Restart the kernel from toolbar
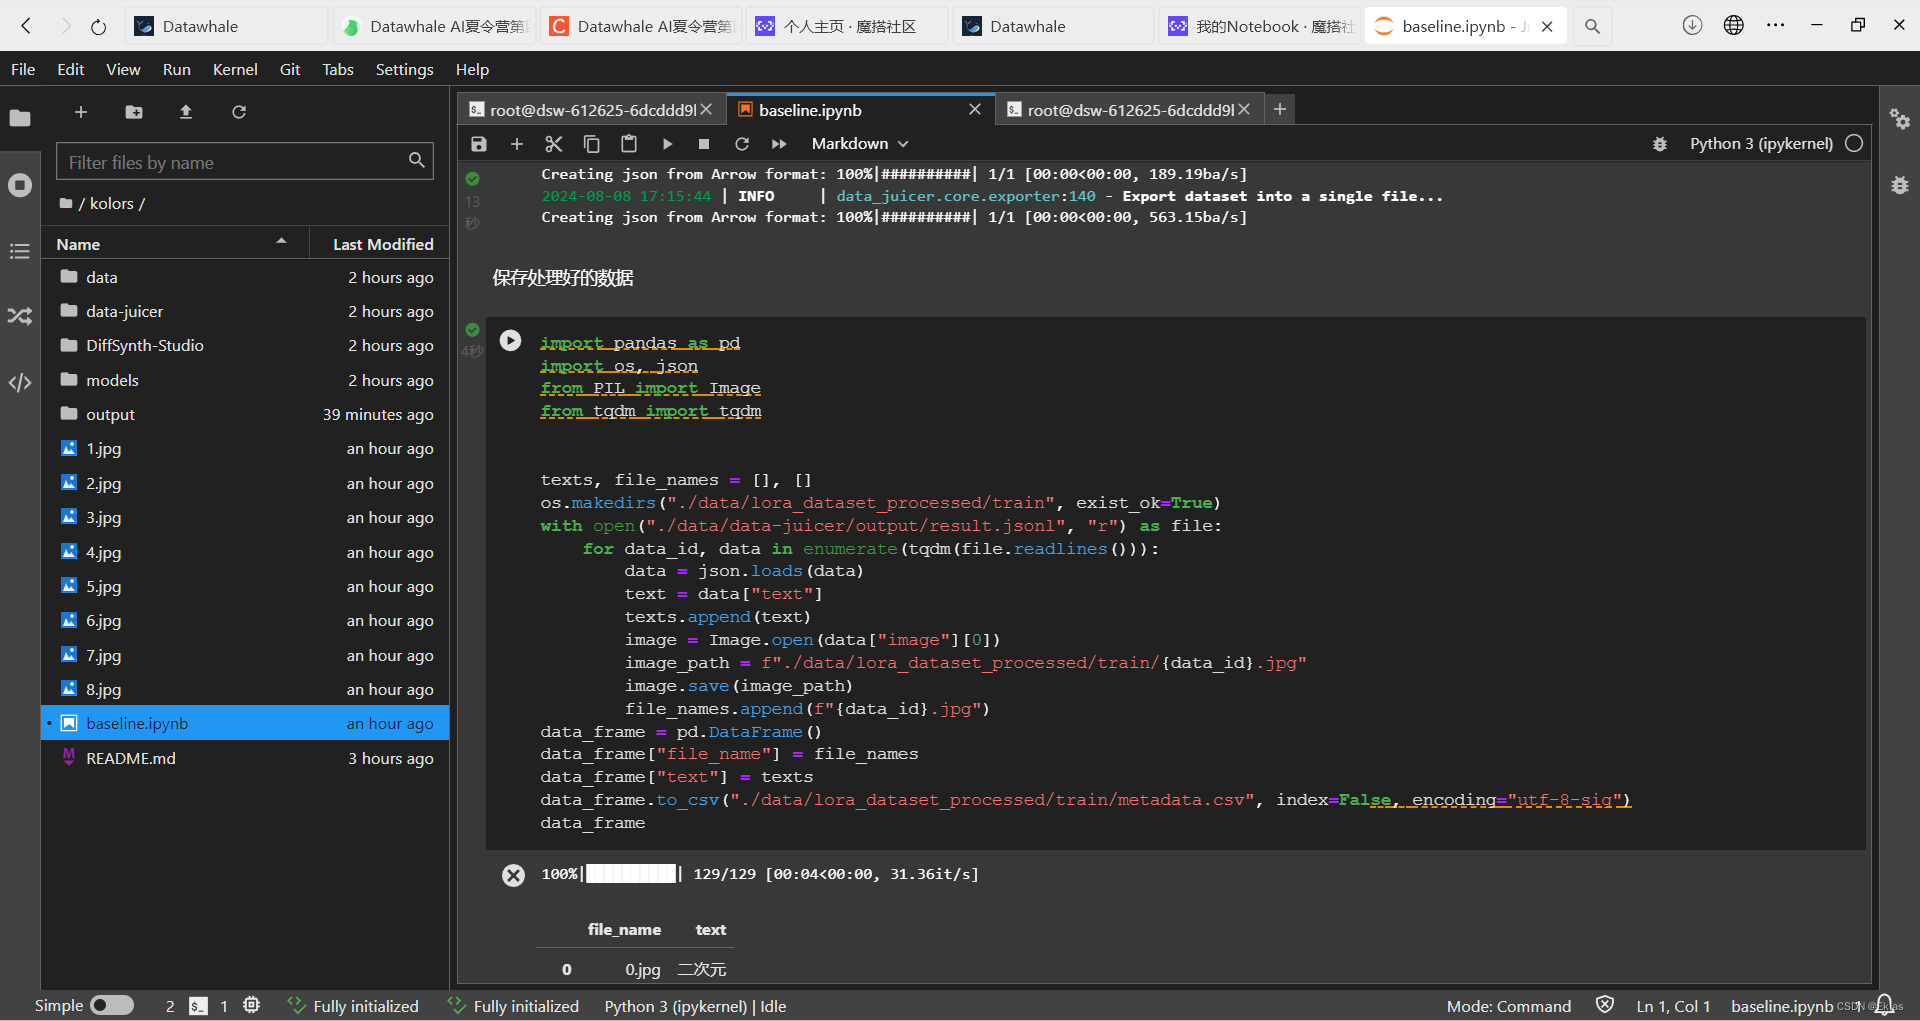Image resolution: width=1920 pixels, height=1021 pixels. click(x=742, y=144)
